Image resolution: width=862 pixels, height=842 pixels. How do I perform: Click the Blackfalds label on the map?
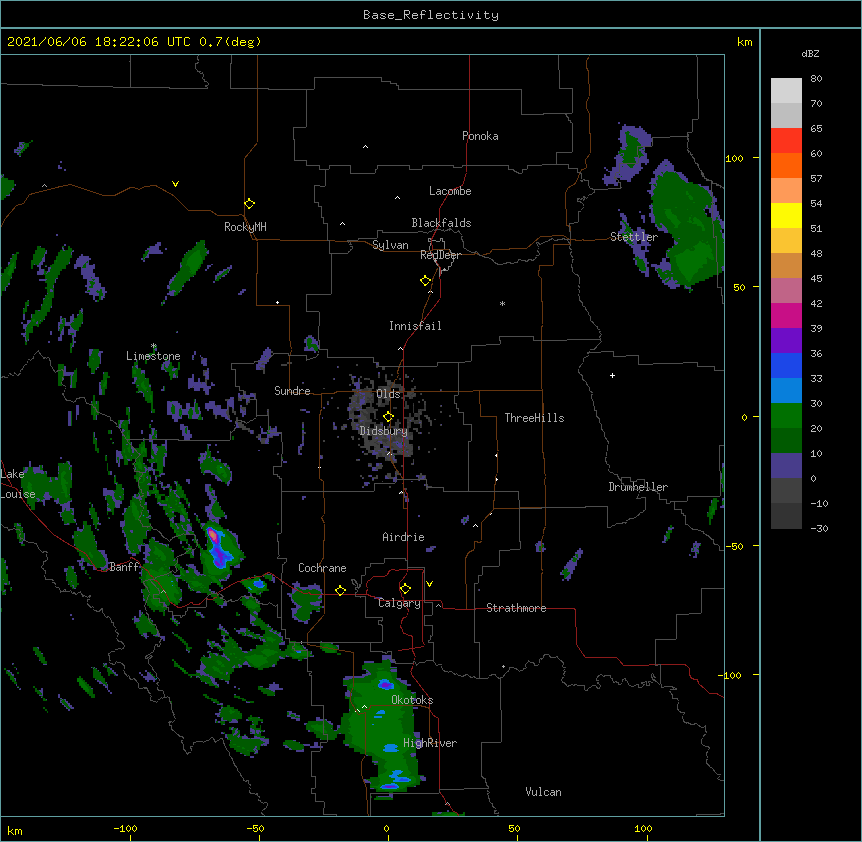(441, 223)
